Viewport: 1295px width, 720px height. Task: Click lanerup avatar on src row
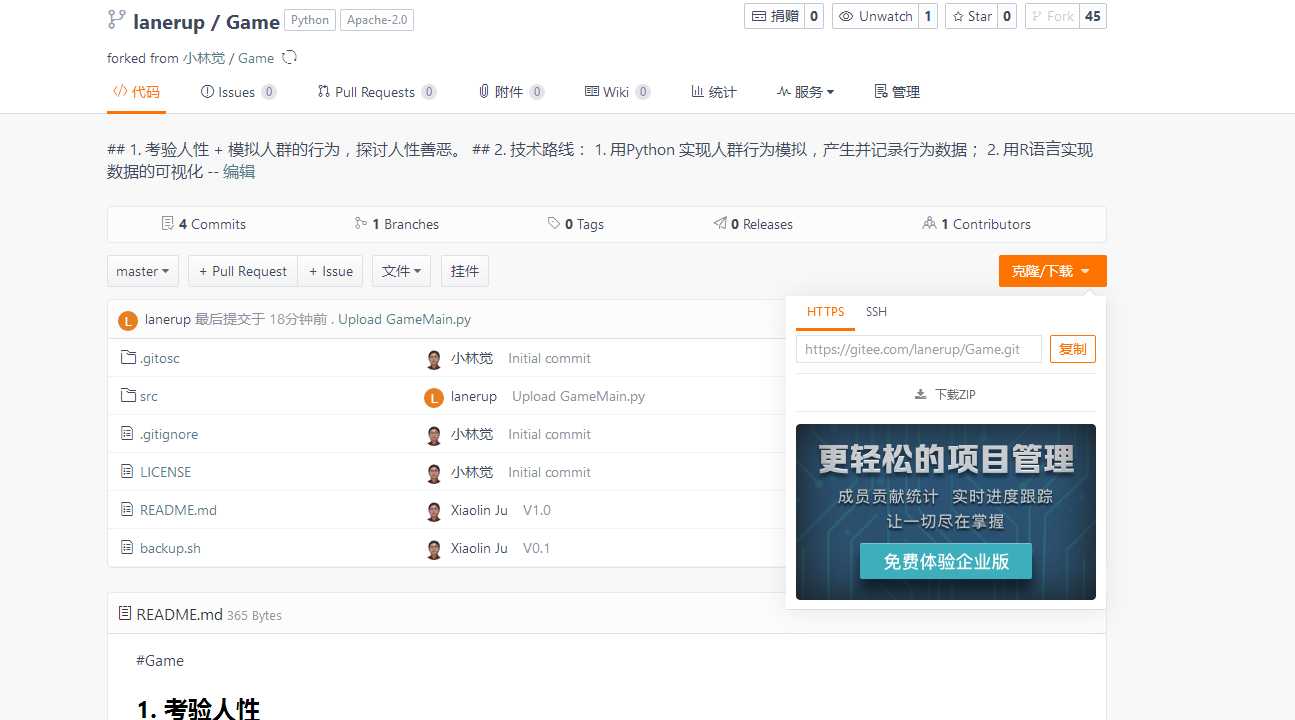(434, 397)
